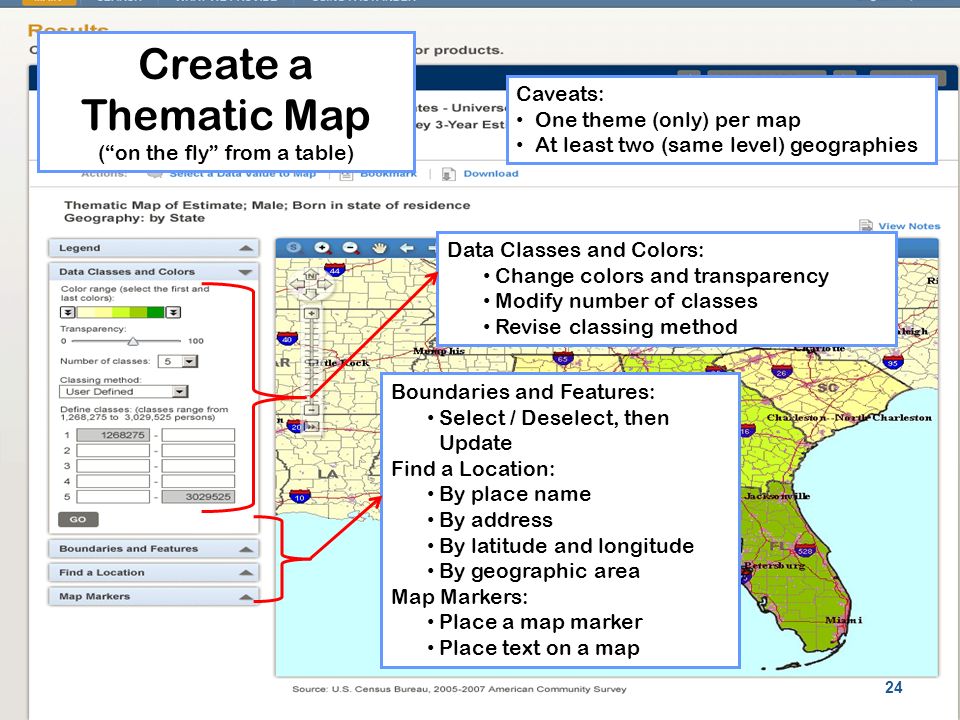Viewport: 960px width, 720px height.
Task: Click the 3029525 class value field
Action: point(198,497)
